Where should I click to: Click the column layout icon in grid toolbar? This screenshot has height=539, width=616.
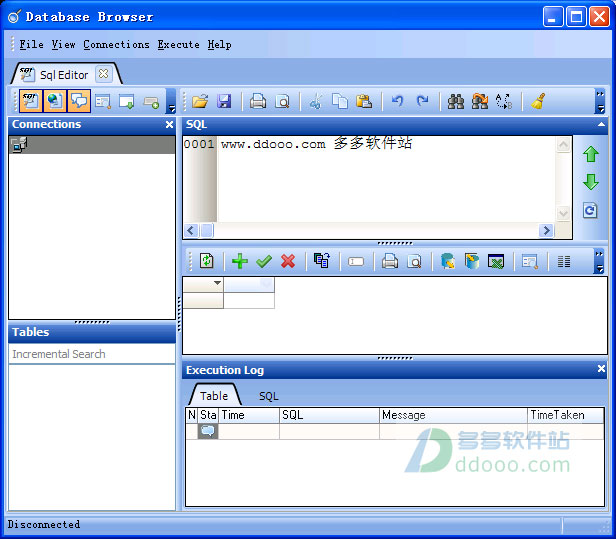pos(564,261)
